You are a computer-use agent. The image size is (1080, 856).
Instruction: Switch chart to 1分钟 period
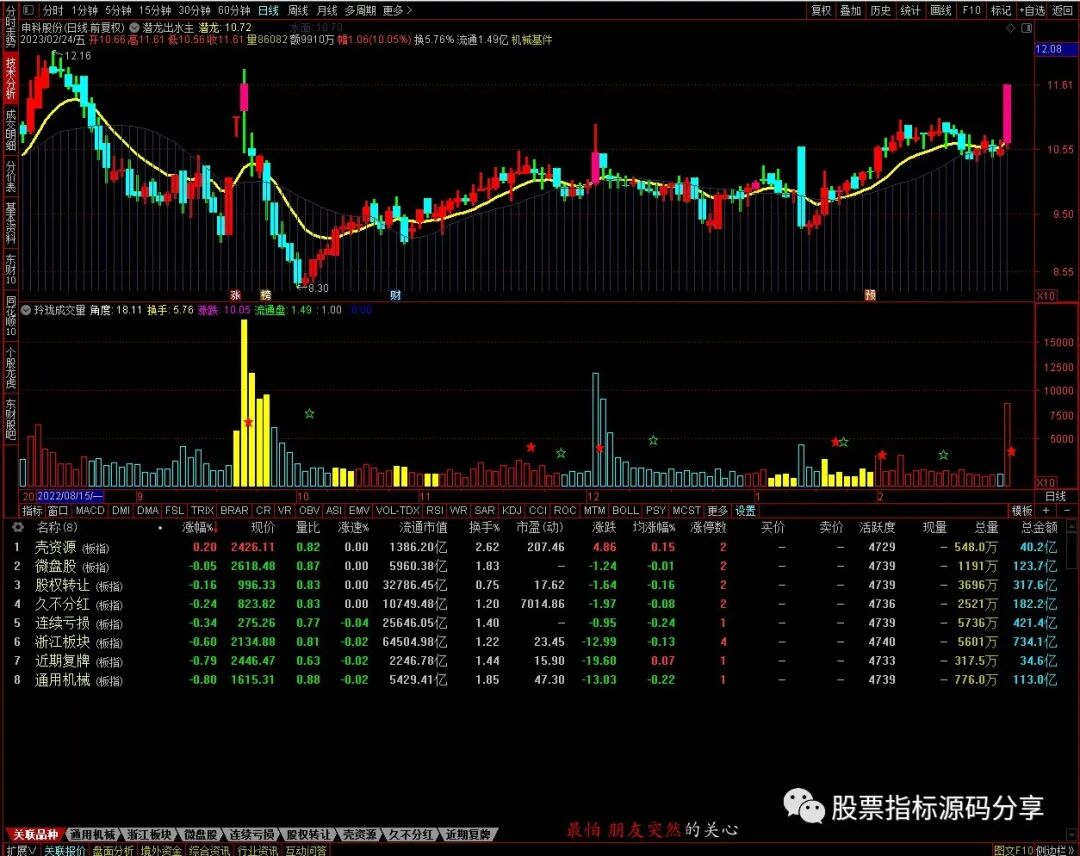(x=83, y=10)
